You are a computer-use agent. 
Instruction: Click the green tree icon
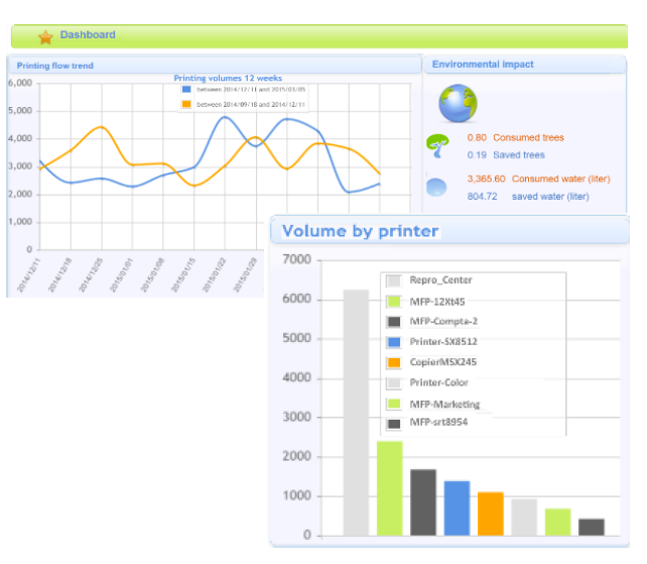tap(438, 146)
